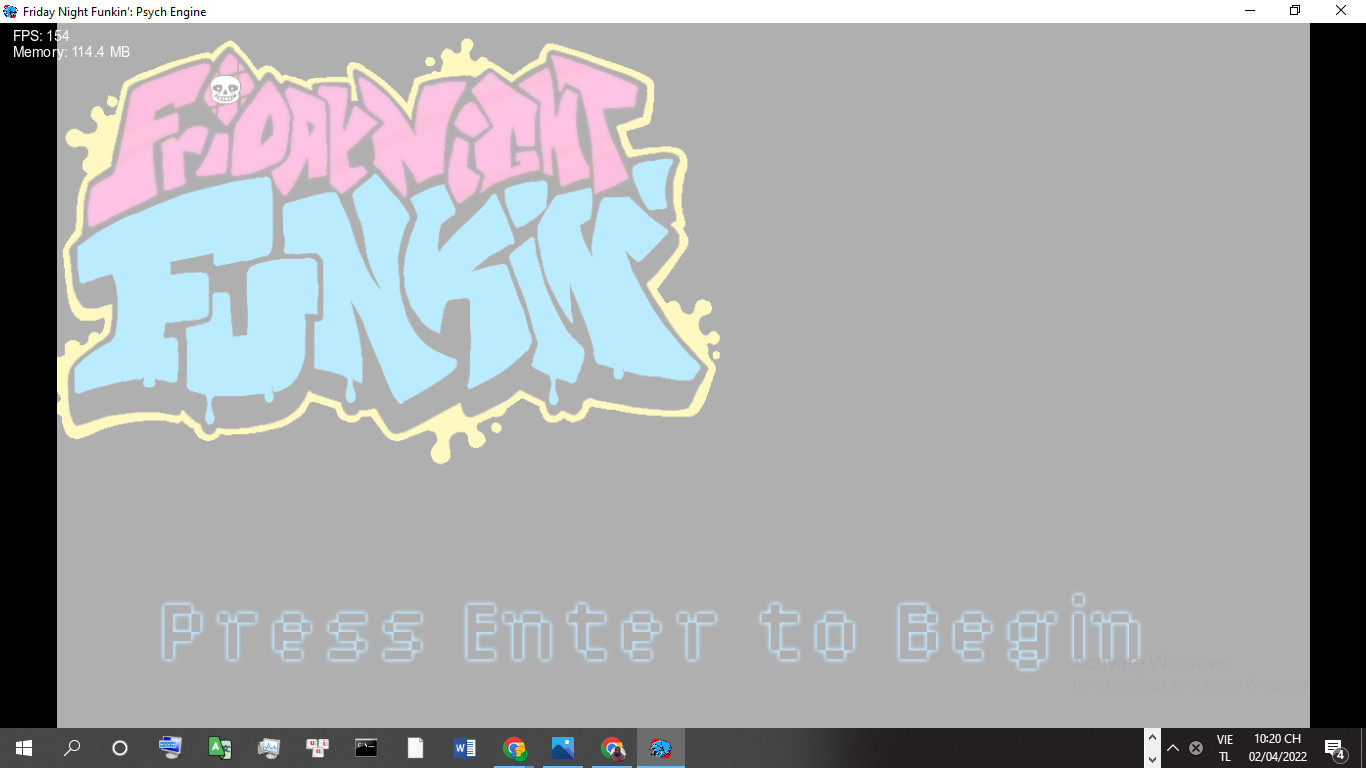
Task: Click the skull icon on the logo
Action: click(226, 91)
